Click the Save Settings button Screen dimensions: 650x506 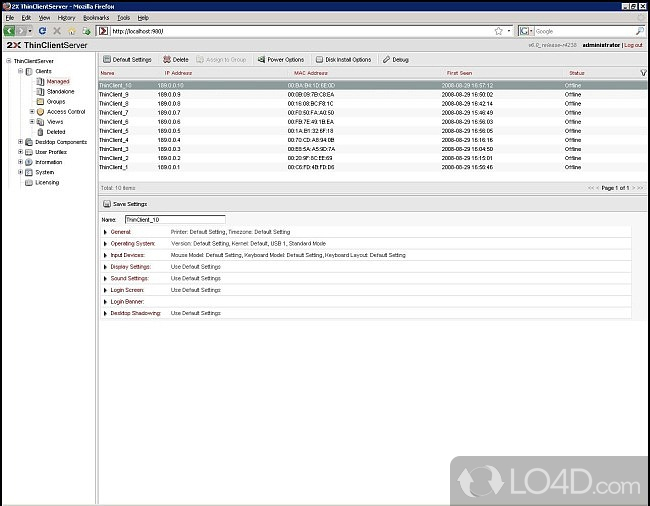click(125, 204)
